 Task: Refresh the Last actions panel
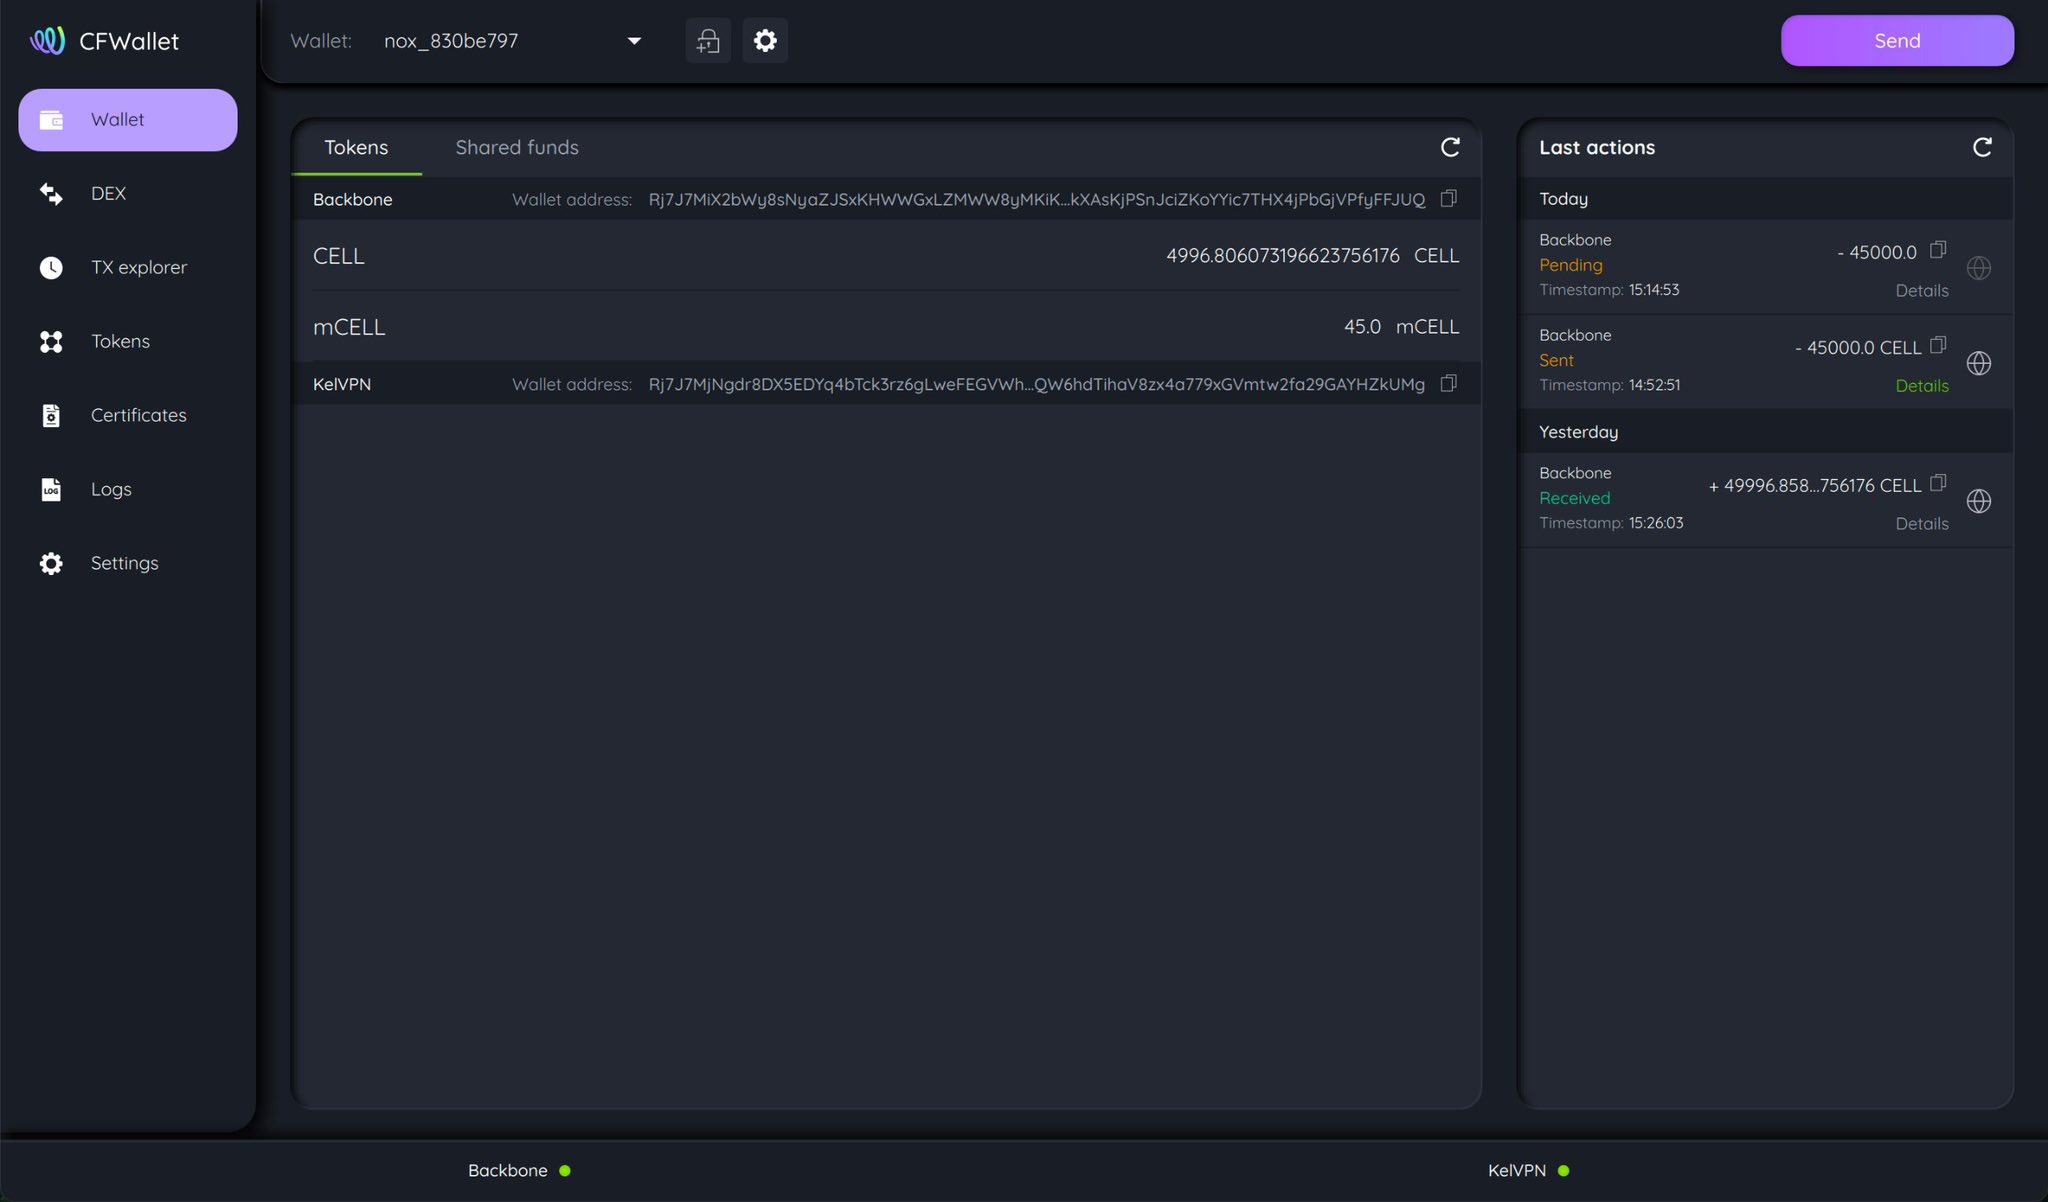(x=1982, y=148)
